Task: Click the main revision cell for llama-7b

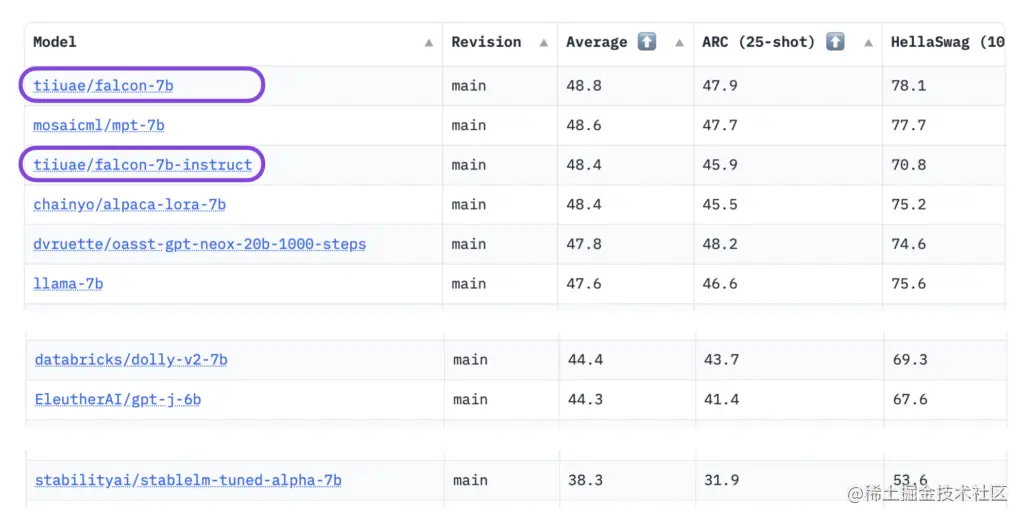Action: coord(500,284)
